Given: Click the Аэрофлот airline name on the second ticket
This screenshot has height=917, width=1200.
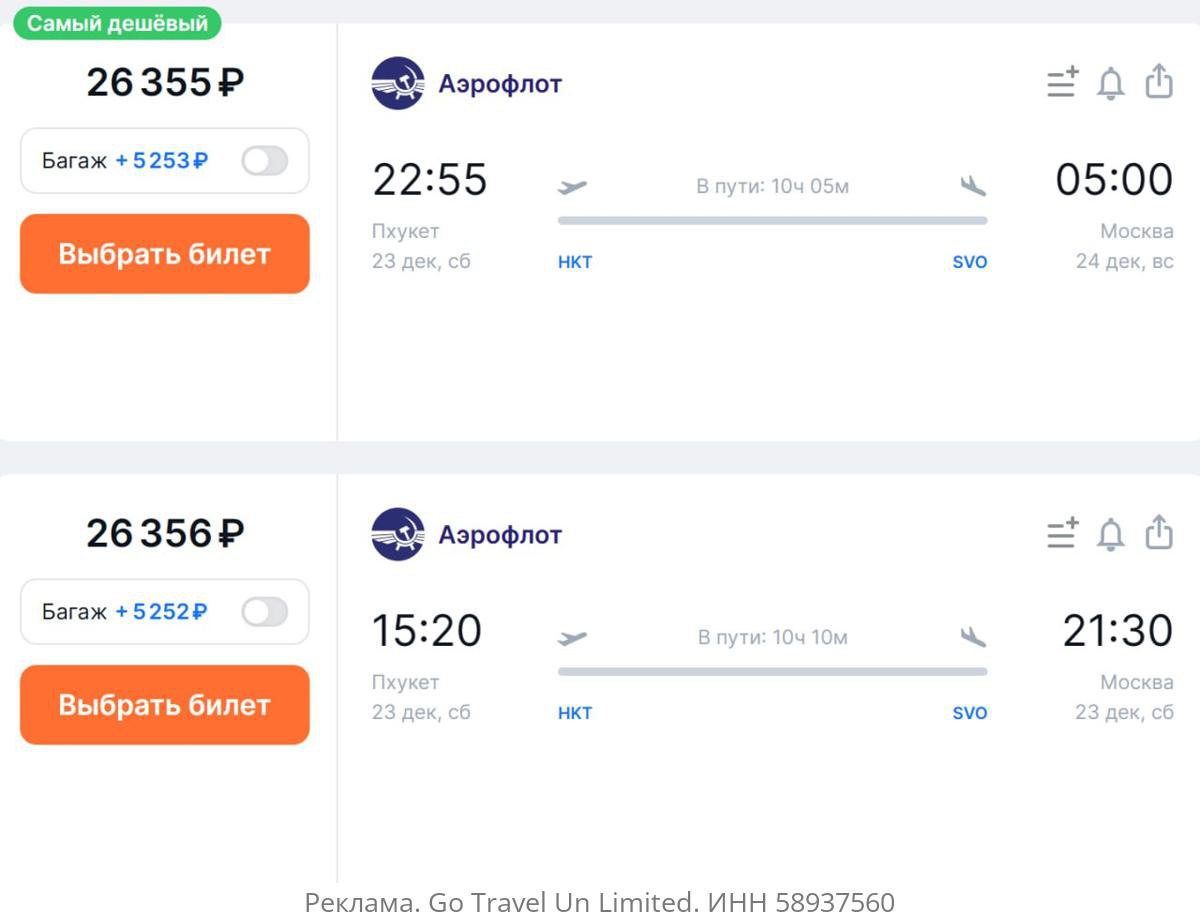Looking at the screenshot, I should pyautogui.click(x=500, y=535).
